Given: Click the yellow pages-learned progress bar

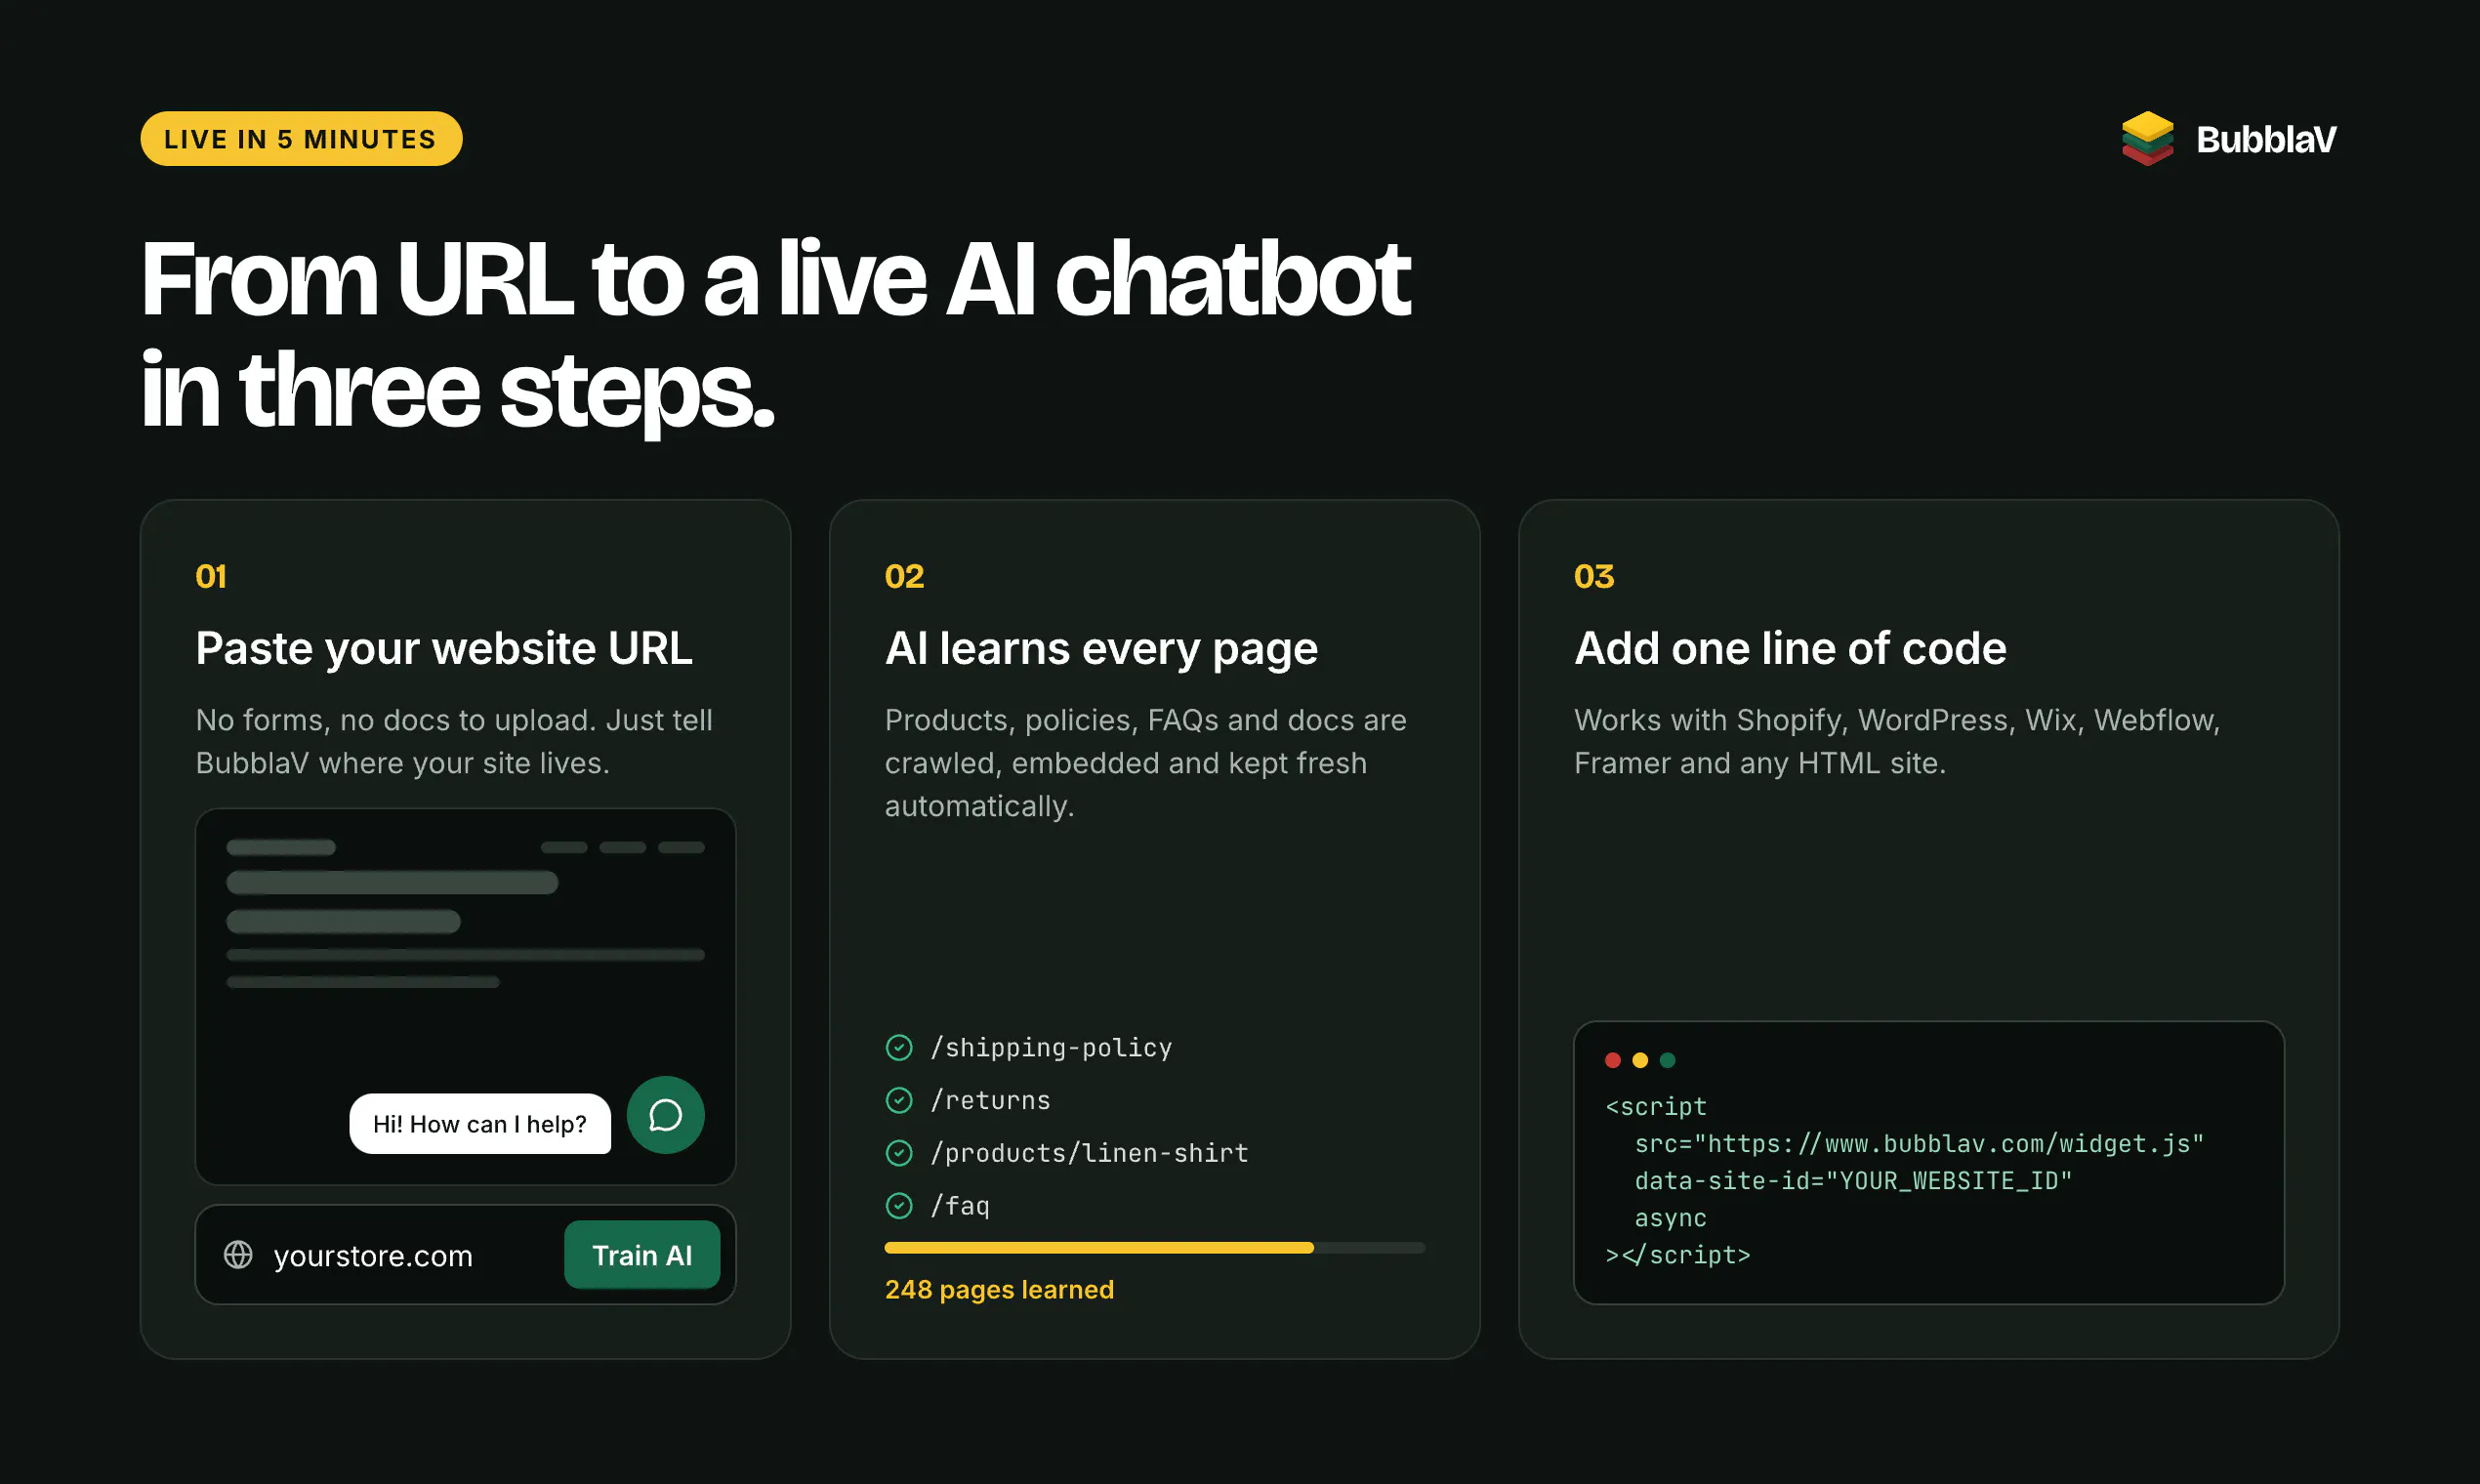Looking at the screenshot, I should [1154, 1248].
